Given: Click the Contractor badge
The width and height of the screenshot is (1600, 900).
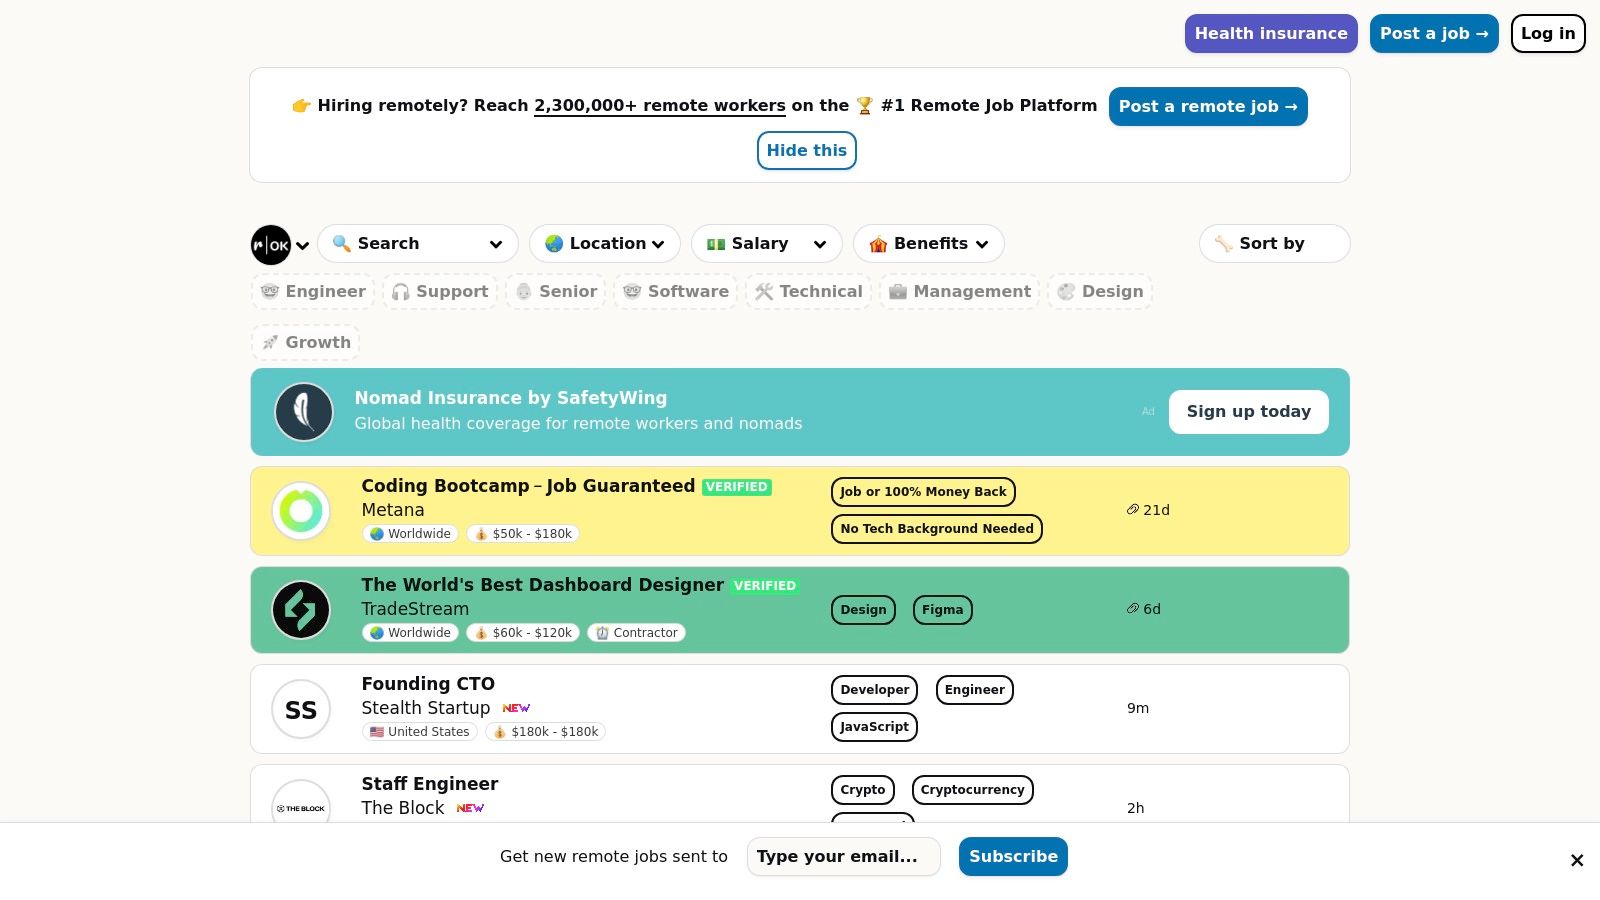Looking at the screenshot, I should click(x=636, y=633).
